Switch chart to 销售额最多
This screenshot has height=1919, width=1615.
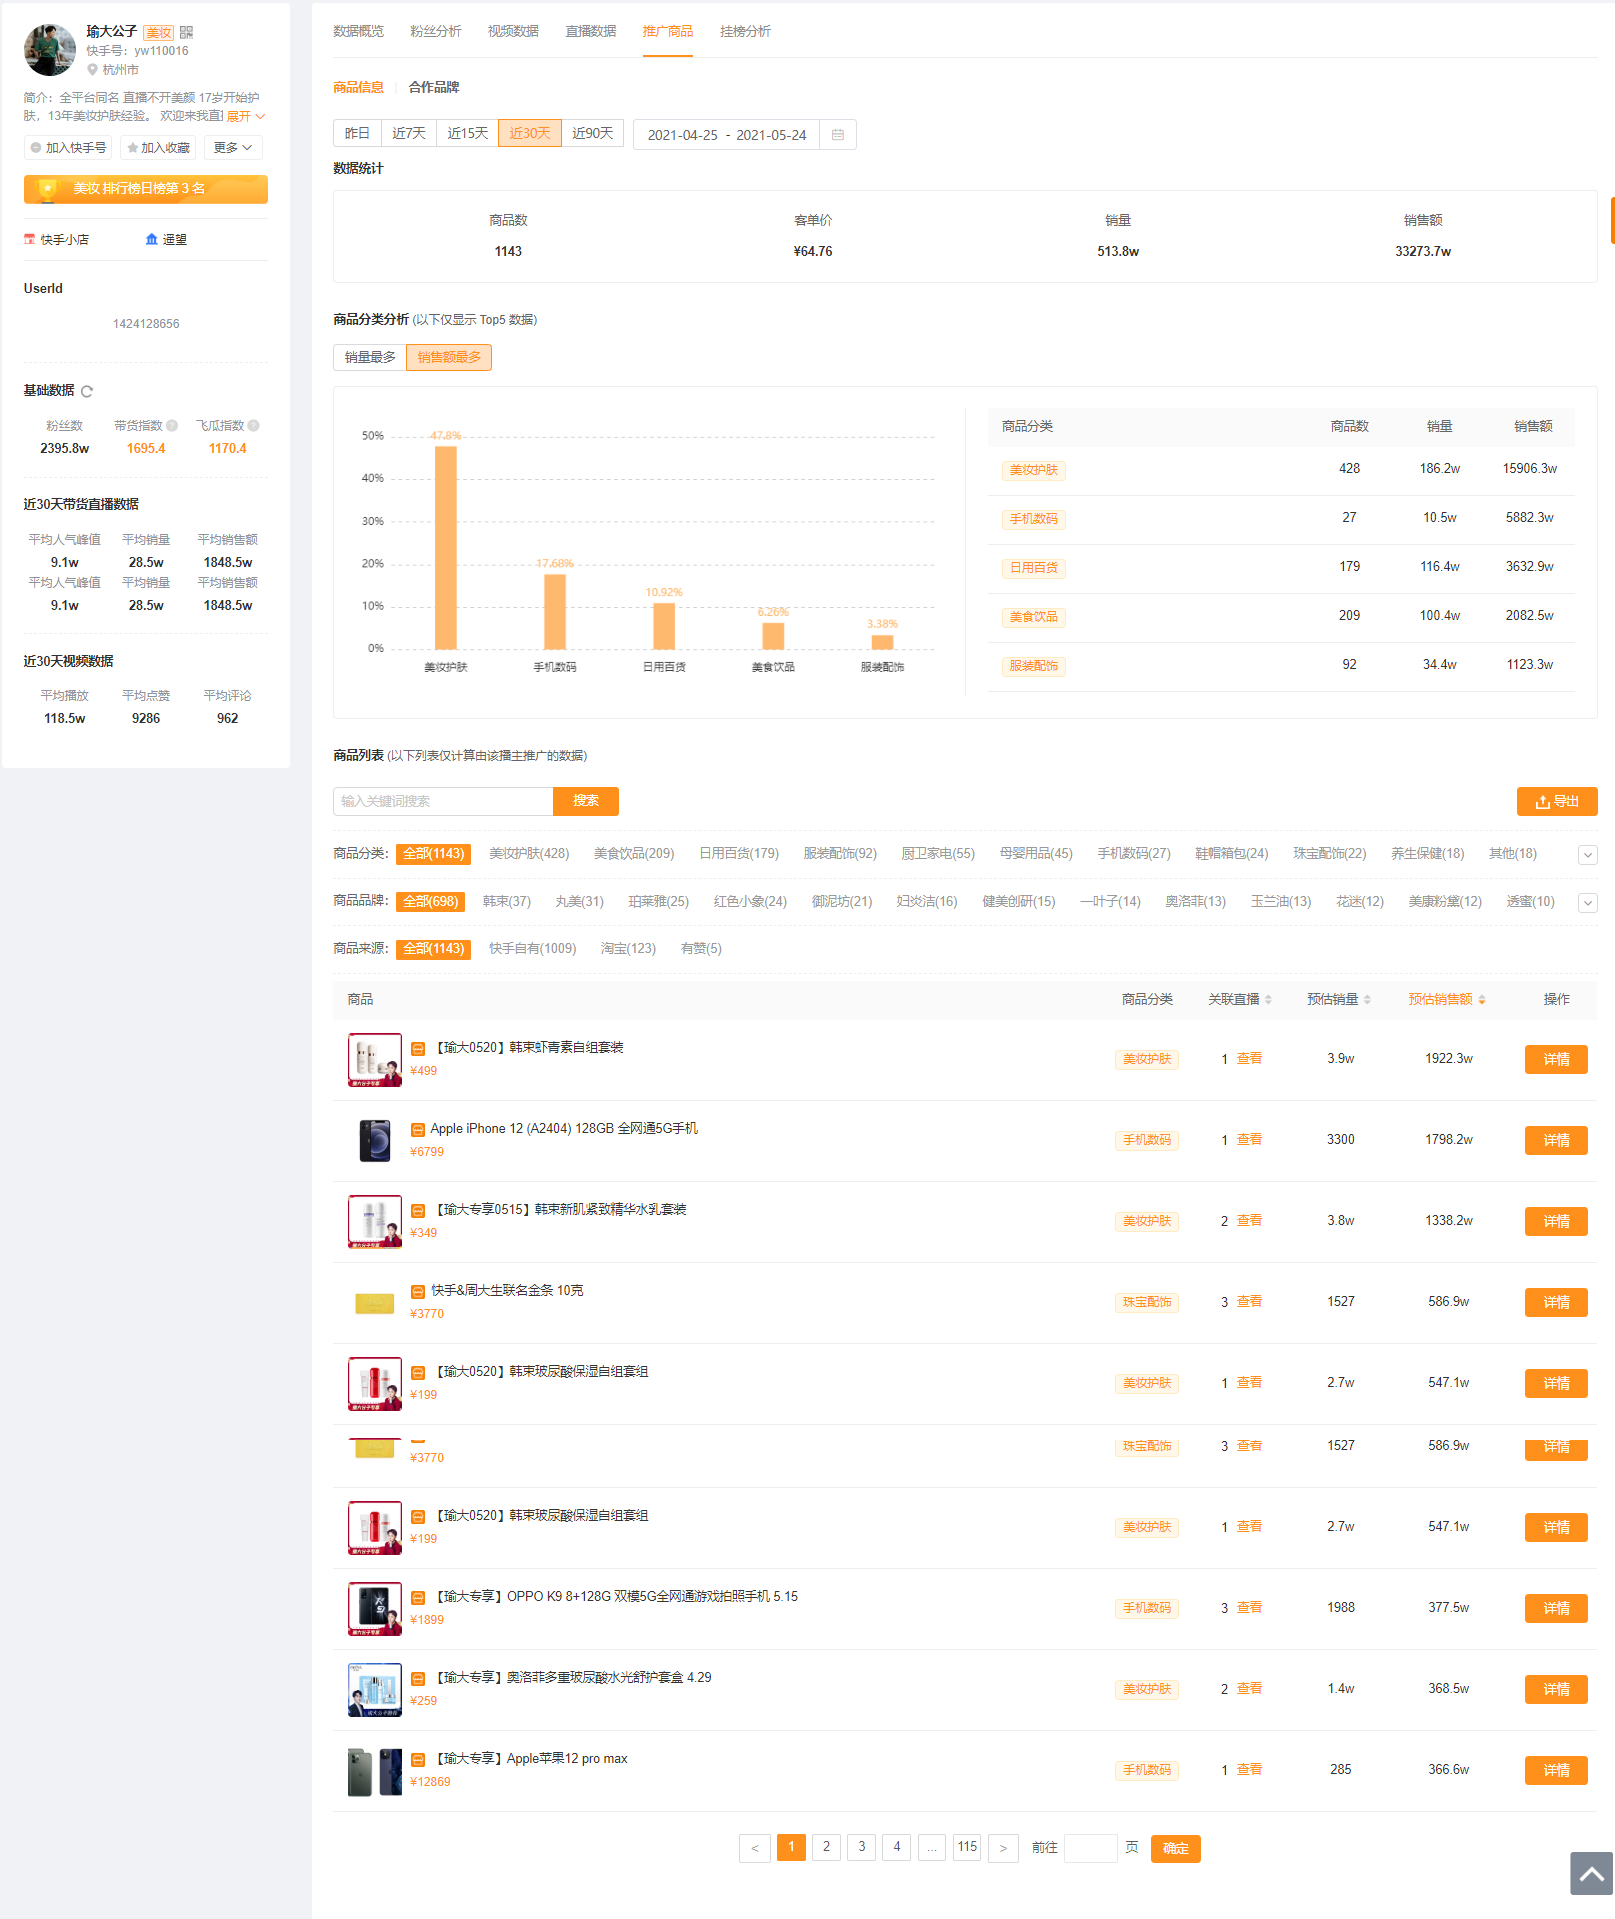449,358
